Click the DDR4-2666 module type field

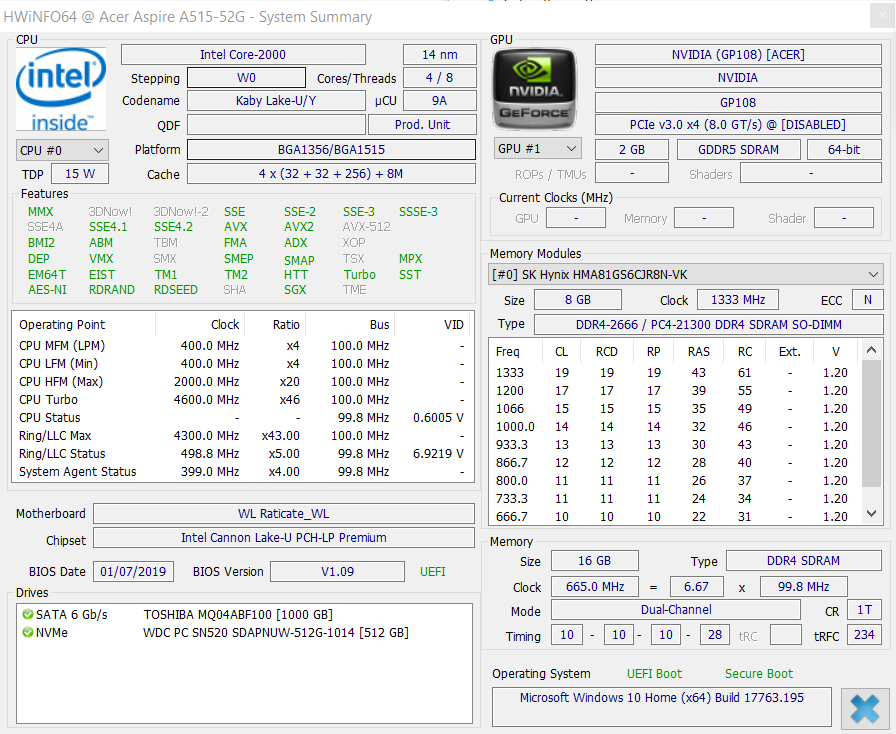pyautogui.click(x=709, y=325)
